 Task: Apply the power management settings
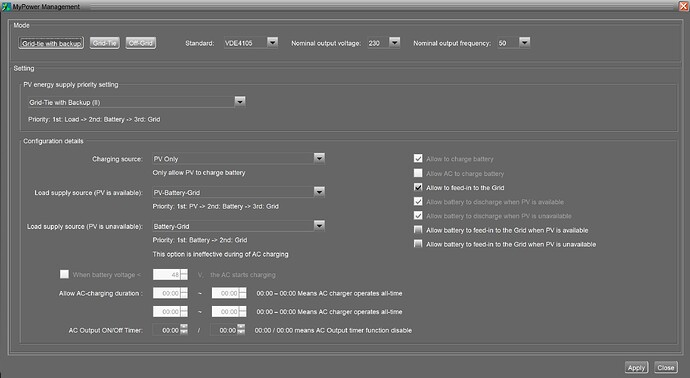636,367
